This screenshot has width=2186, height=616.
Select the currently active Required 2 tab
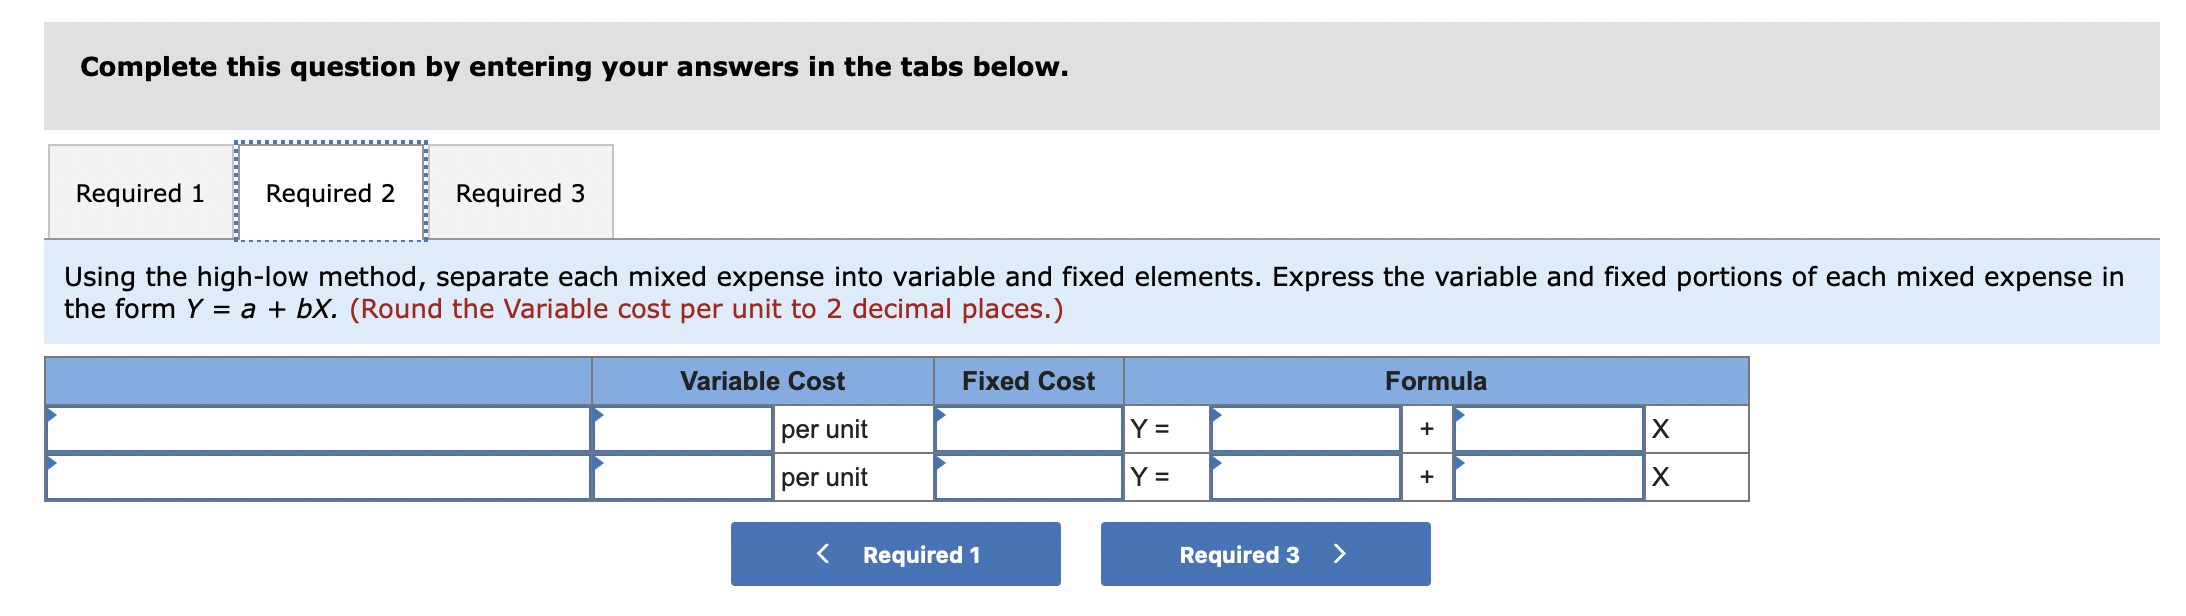pyautogui.click(x=331, y=192)
